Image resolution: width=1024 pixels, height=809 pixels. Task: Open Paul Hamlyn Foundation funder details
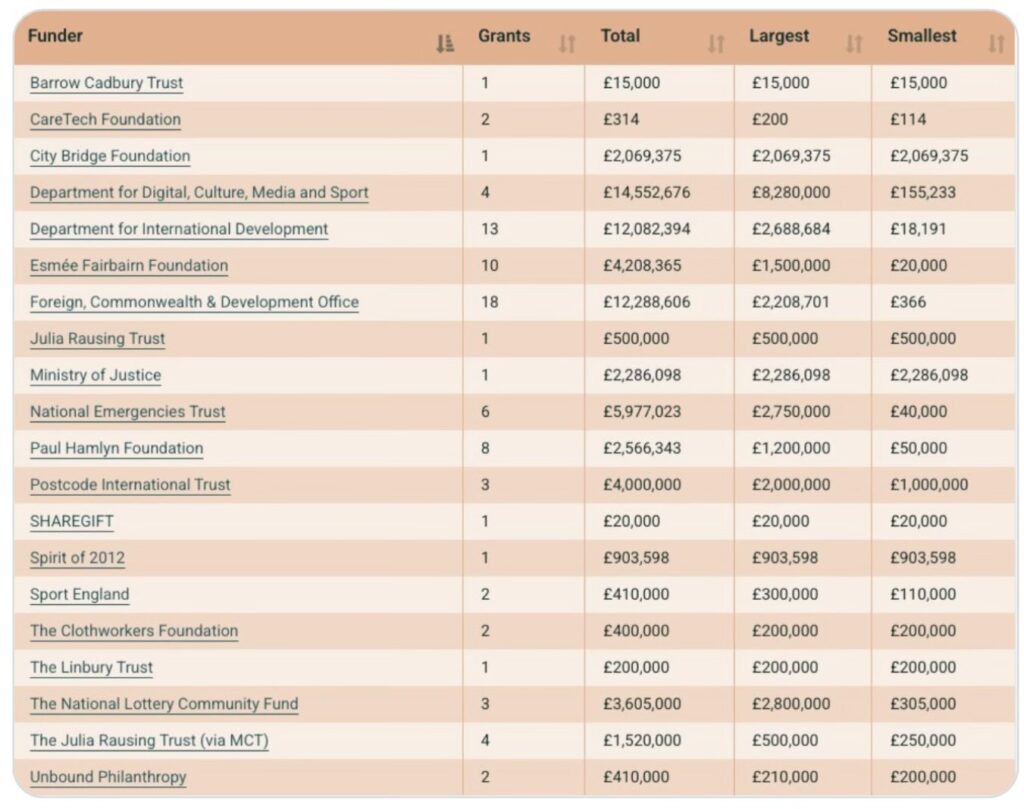(116, 448)
